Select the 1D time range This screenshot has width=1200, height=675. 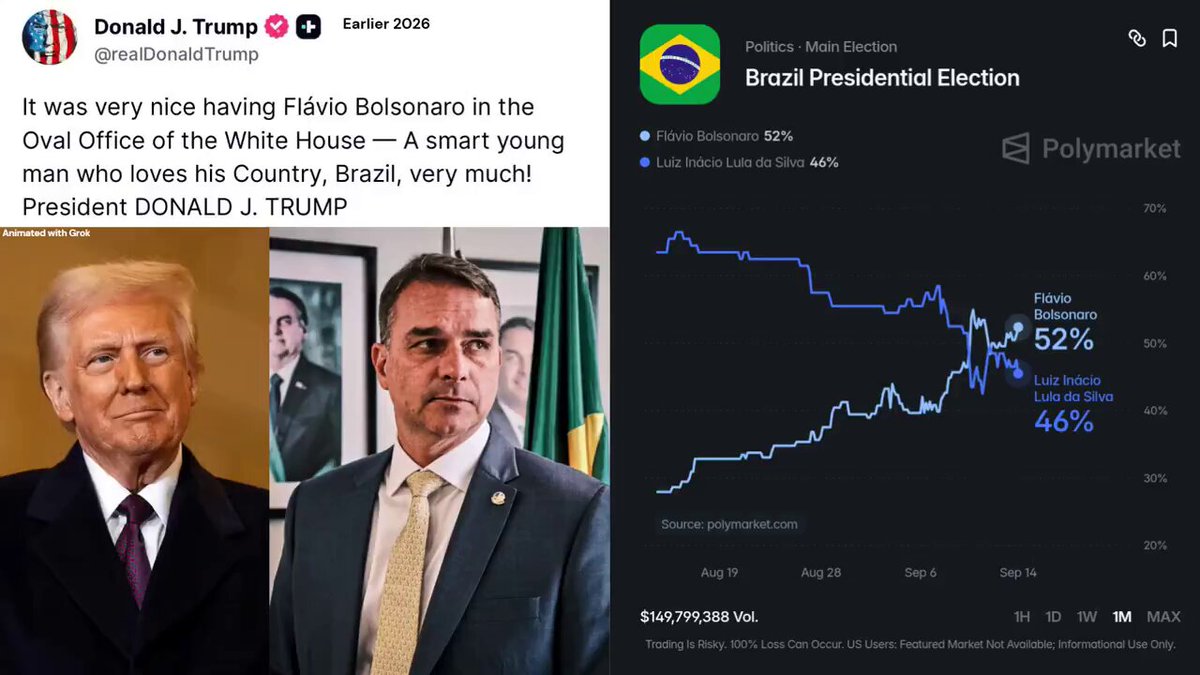pos(1053,617)
